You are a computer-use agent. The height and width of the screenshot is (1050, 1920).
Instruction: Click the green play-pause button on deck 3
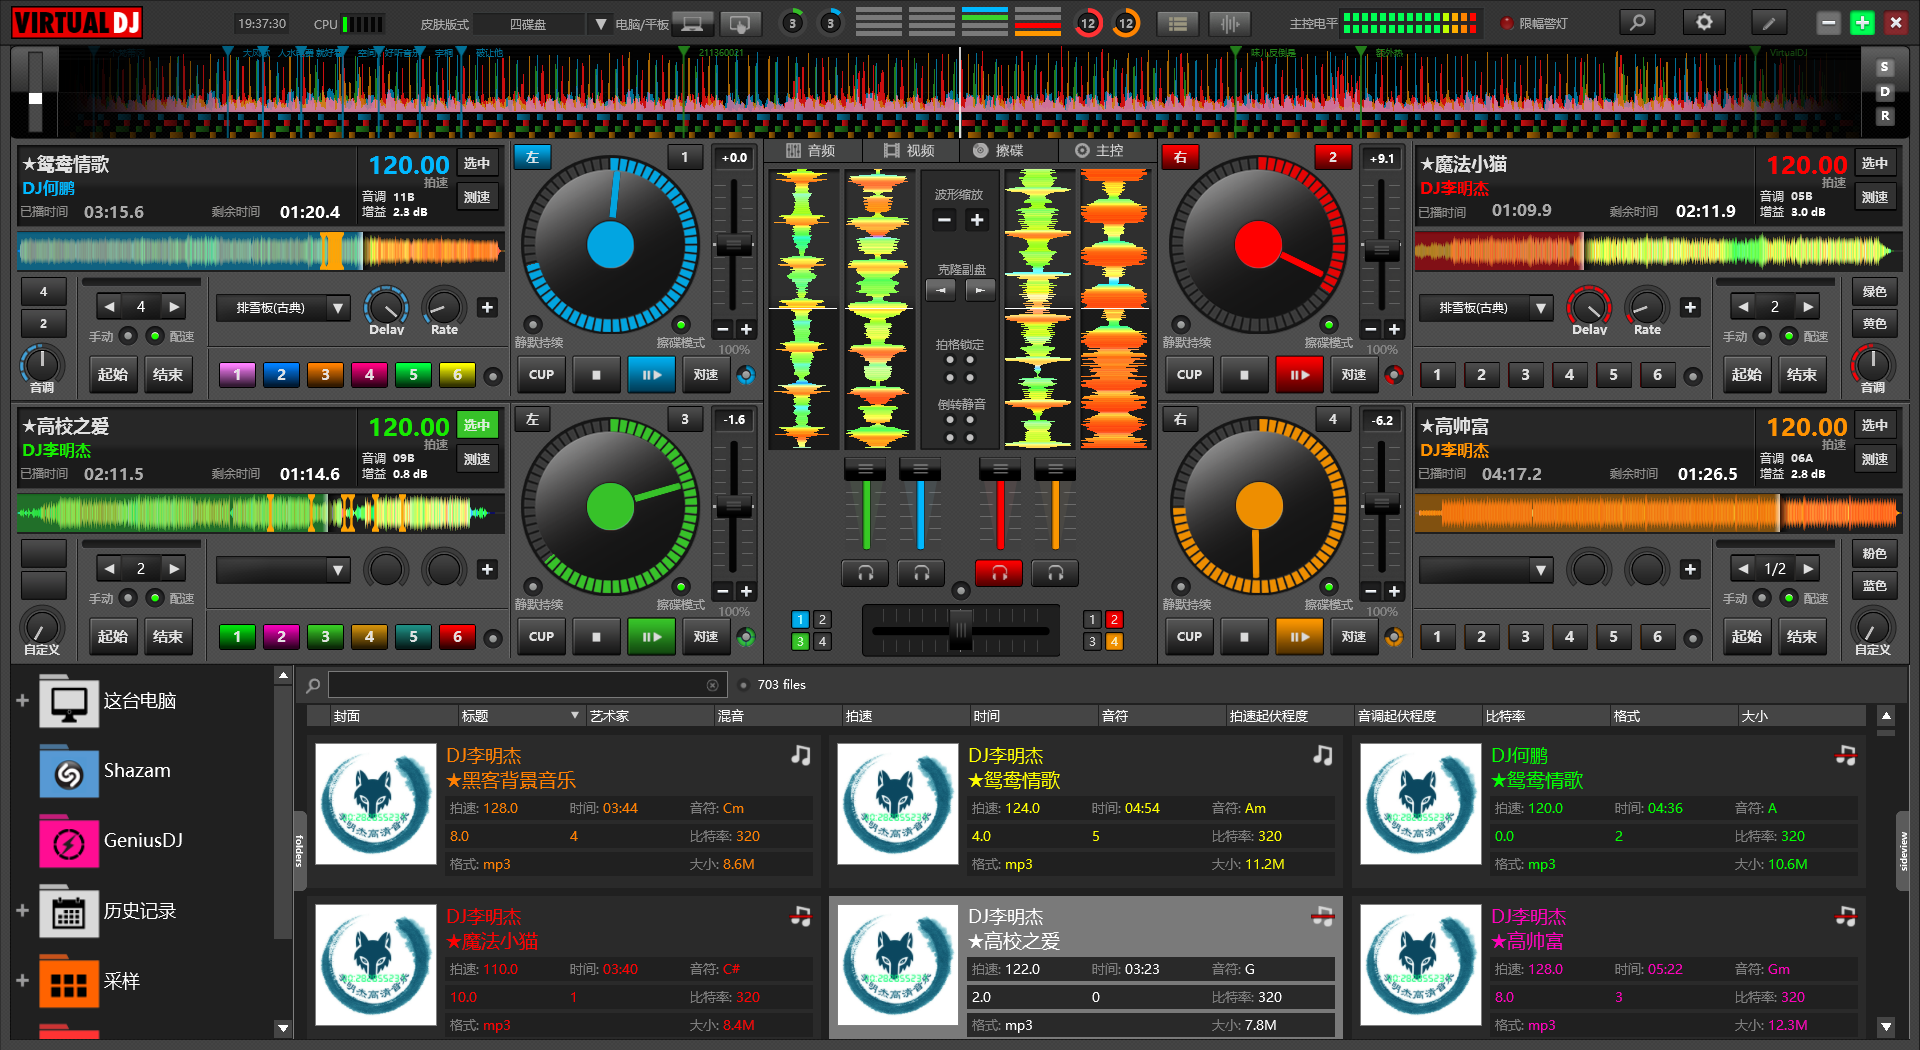click(x=651, y=637)
